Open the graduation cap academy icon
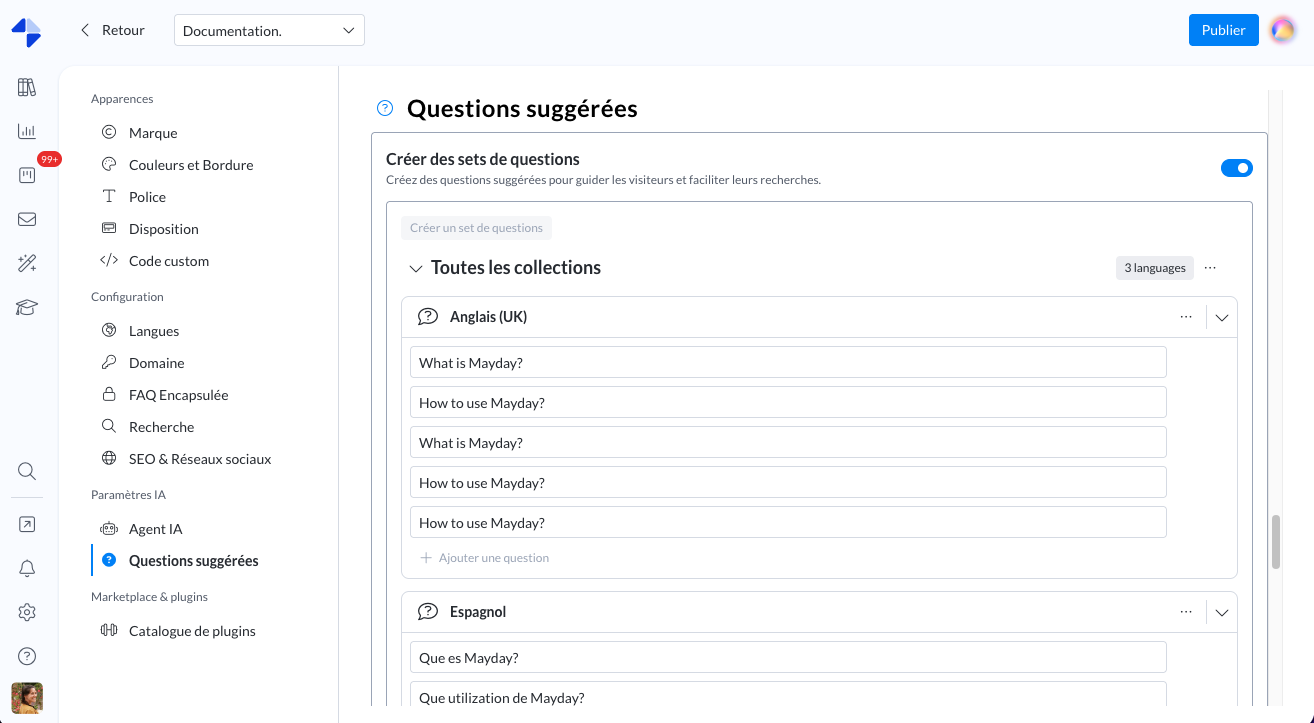Viewport: 1314px width, 723px height. tap(27, 307)
